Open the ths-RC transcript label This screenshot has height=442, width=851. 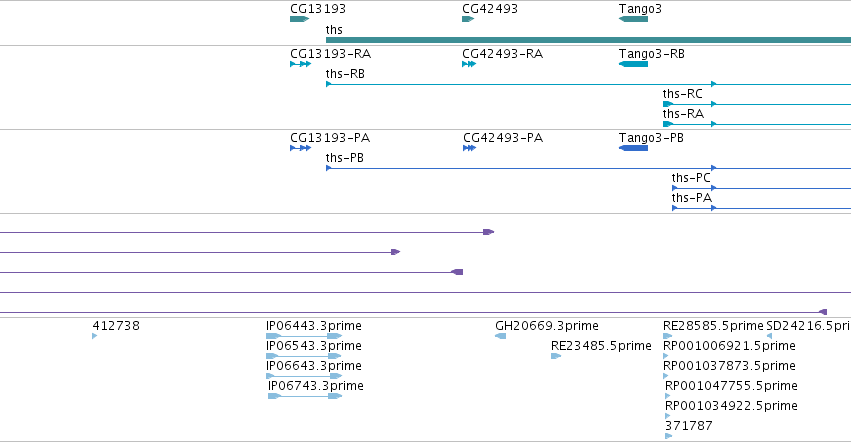682,94
